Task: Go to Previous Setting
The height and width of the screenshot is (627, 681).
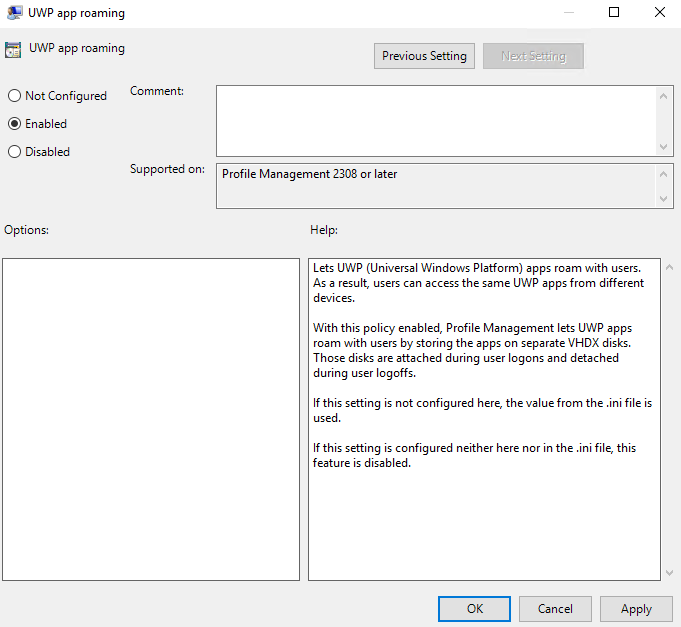Action: [424, 56]
